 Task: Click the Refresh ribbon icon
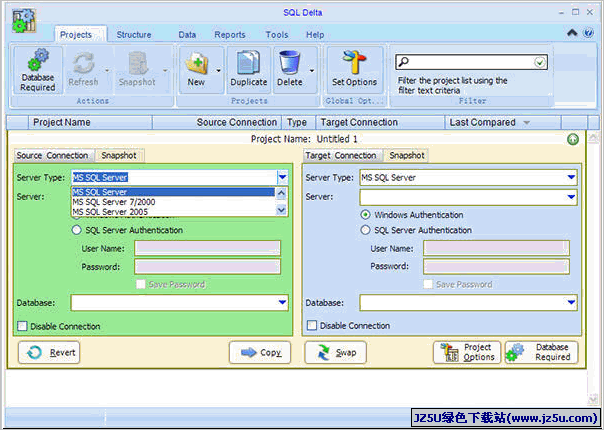84,63
